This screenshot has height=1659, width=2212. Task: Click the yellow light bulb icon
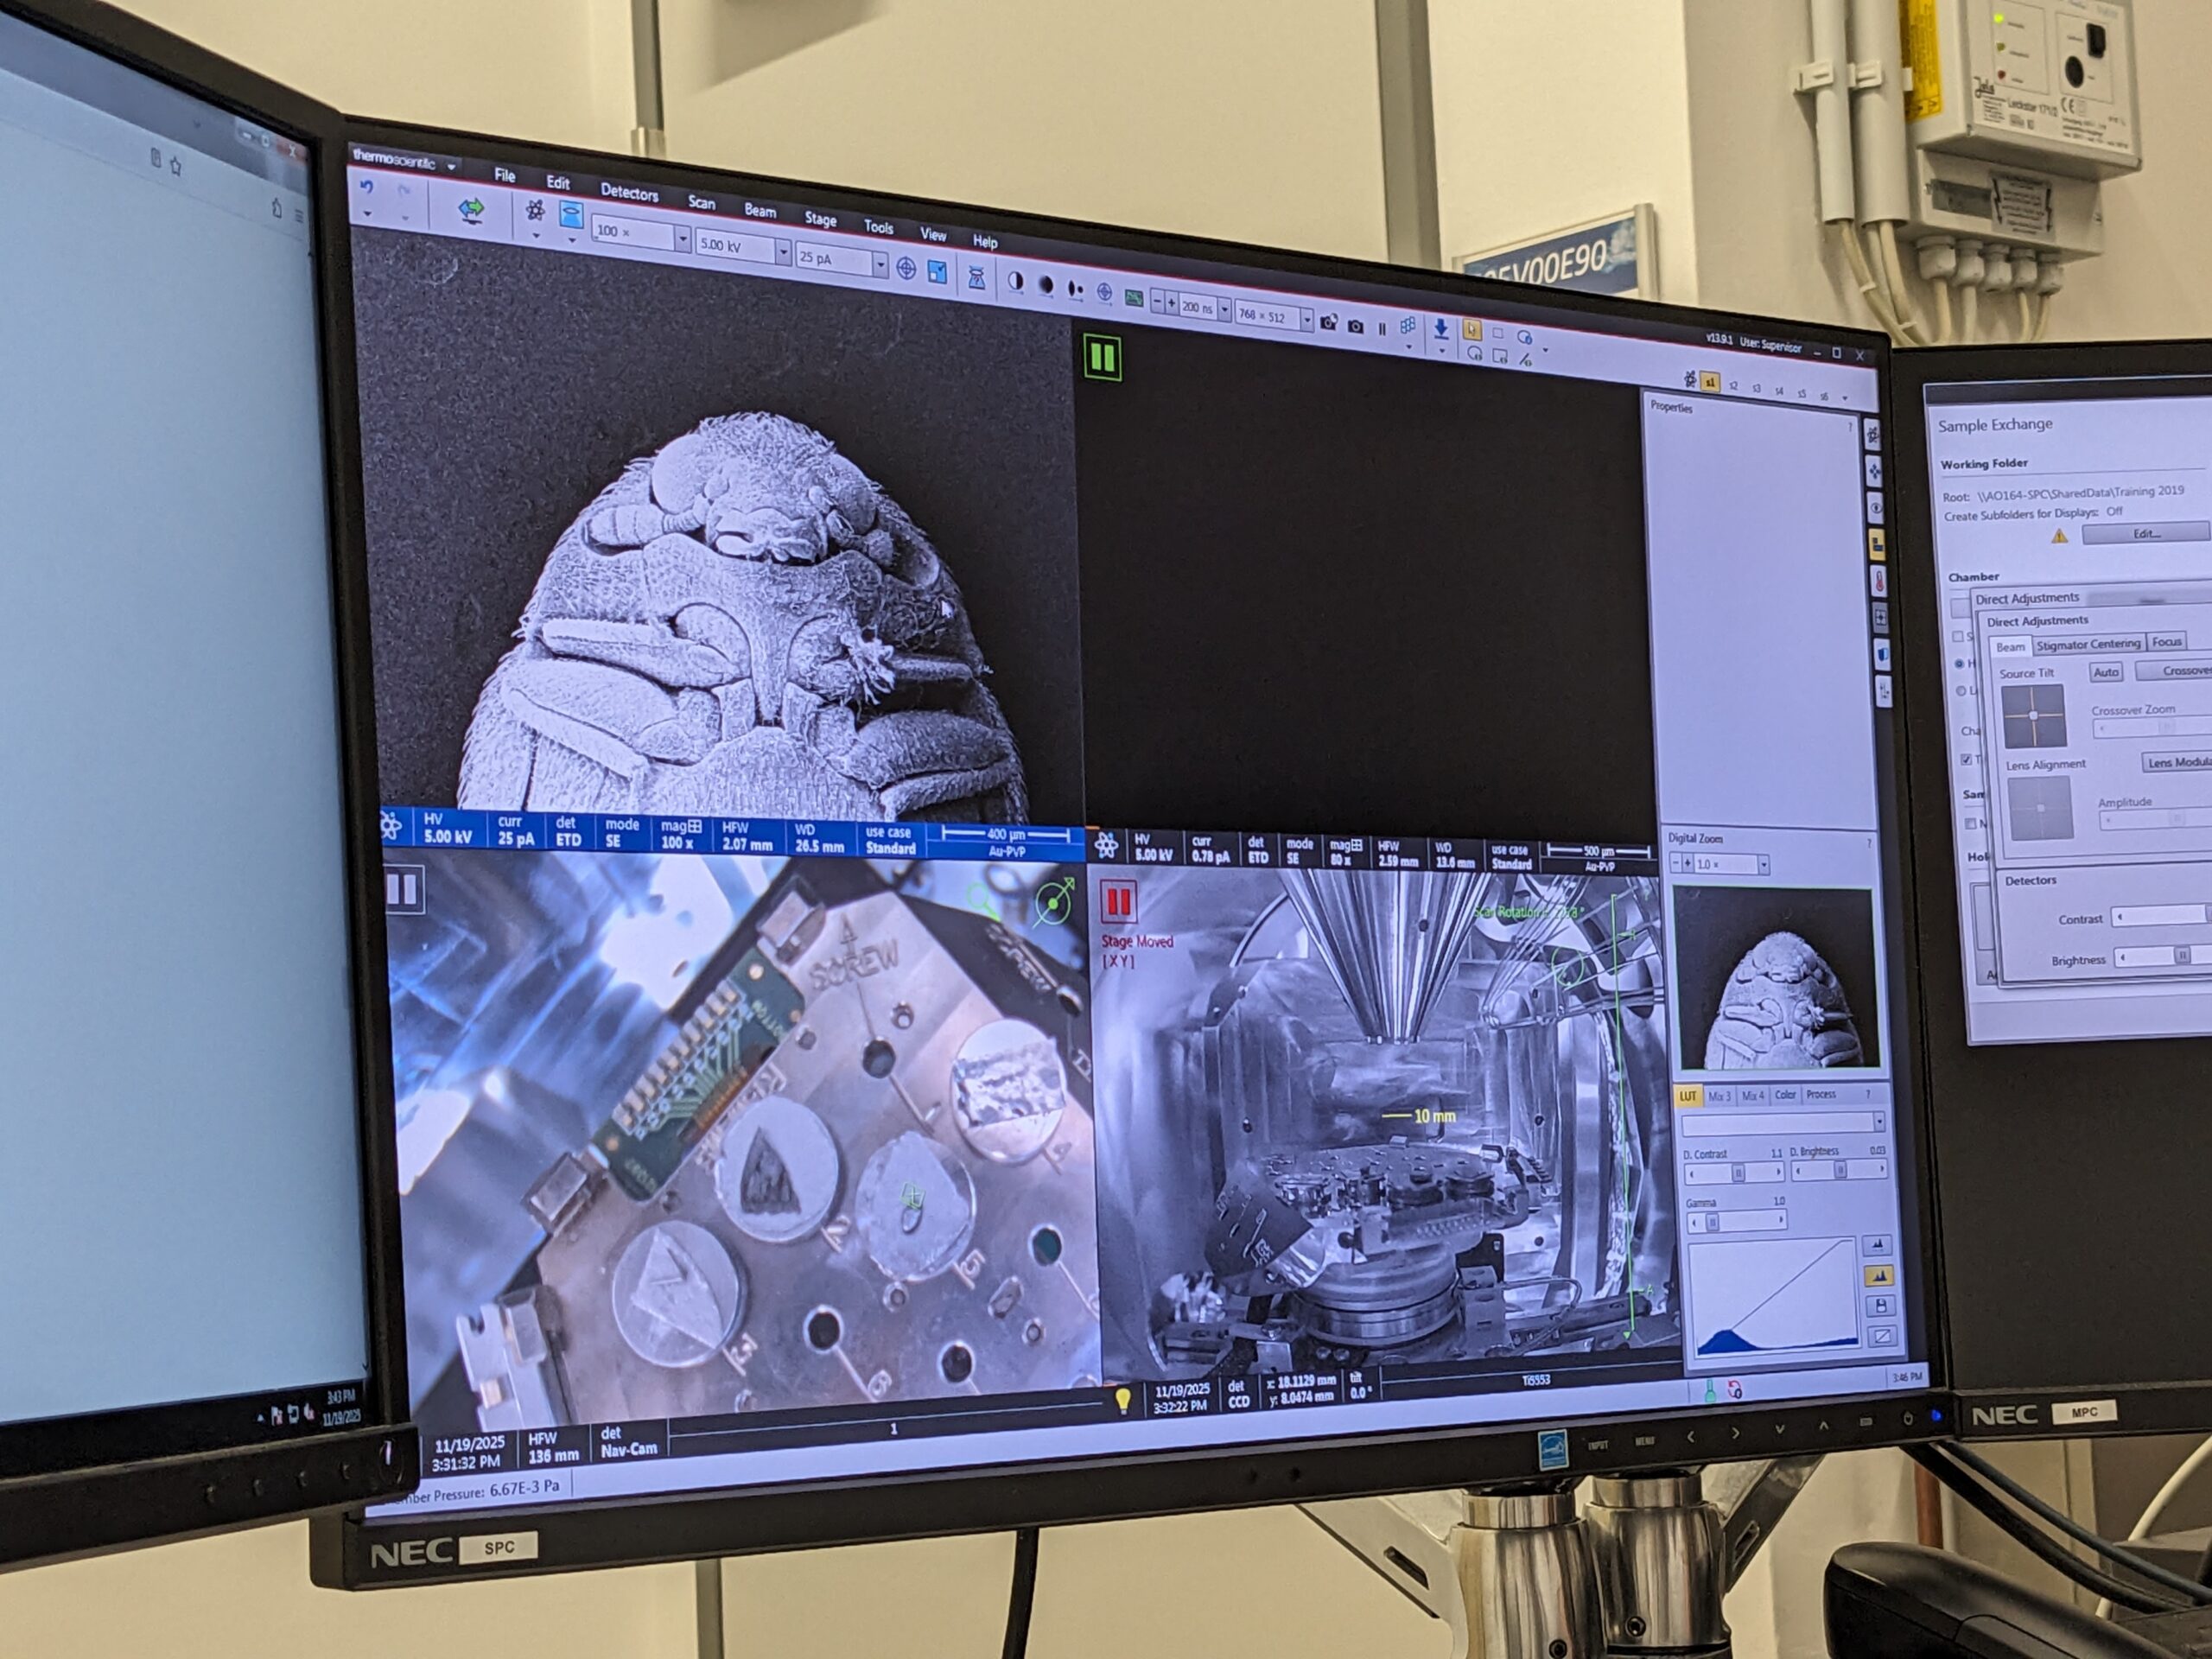pos(1122,1400)
